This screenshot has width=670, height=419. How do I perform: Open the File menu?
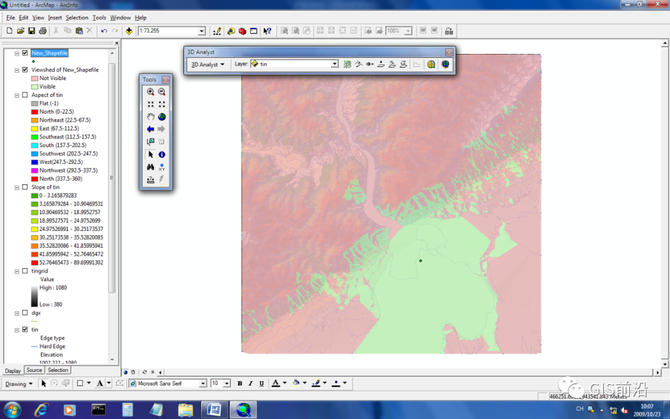pyautogui.click(x=11, y=18)
